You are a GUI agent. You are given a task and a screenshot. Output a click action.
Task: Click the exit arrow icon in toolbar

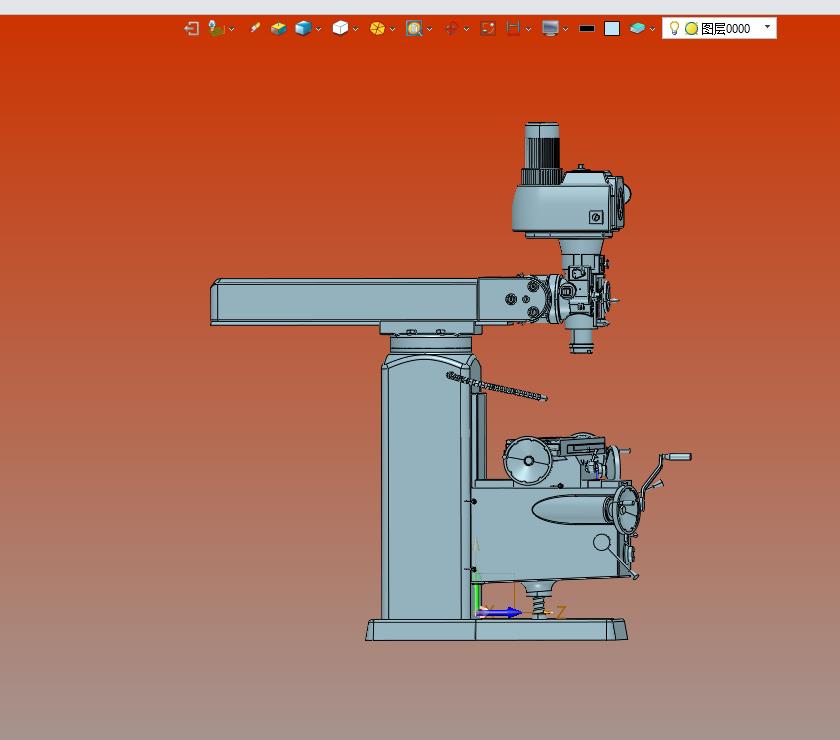coord(191,28)
